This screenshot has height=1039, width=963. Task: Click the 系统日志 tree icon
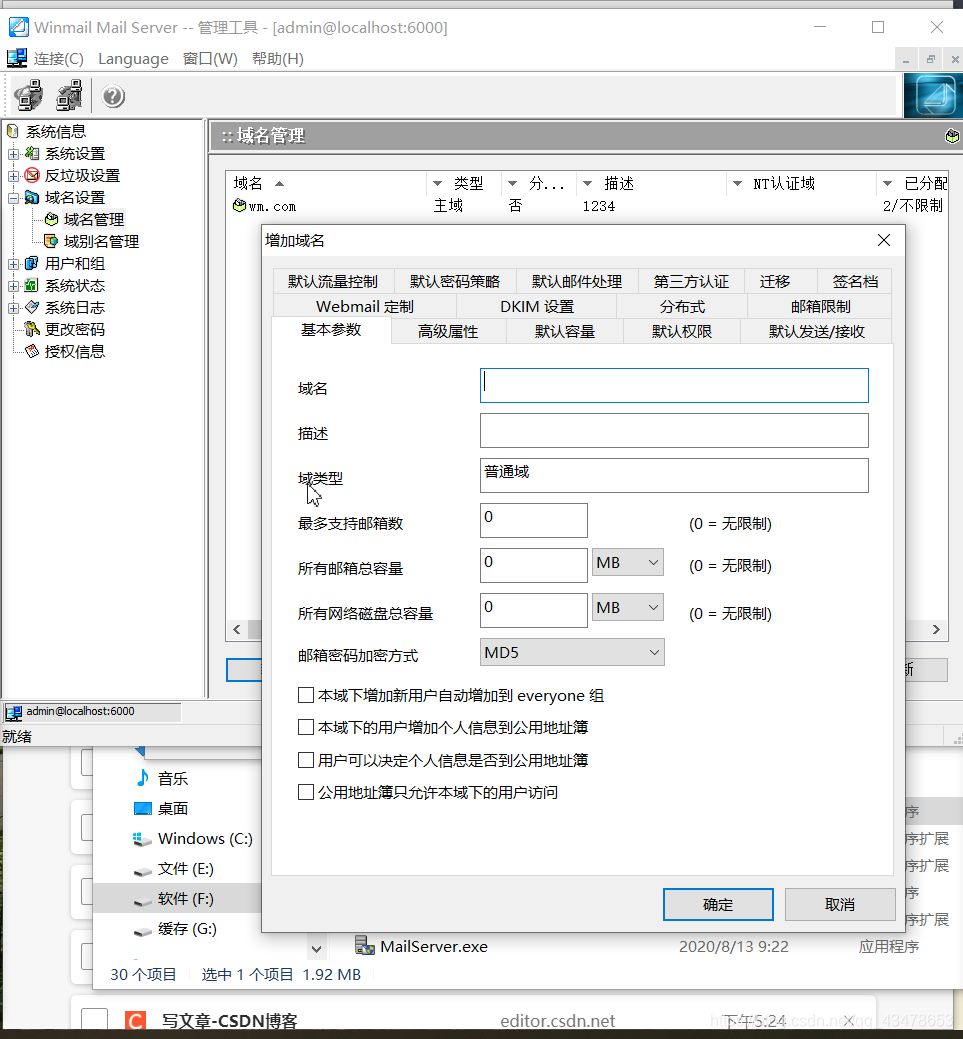click(32, 307)
